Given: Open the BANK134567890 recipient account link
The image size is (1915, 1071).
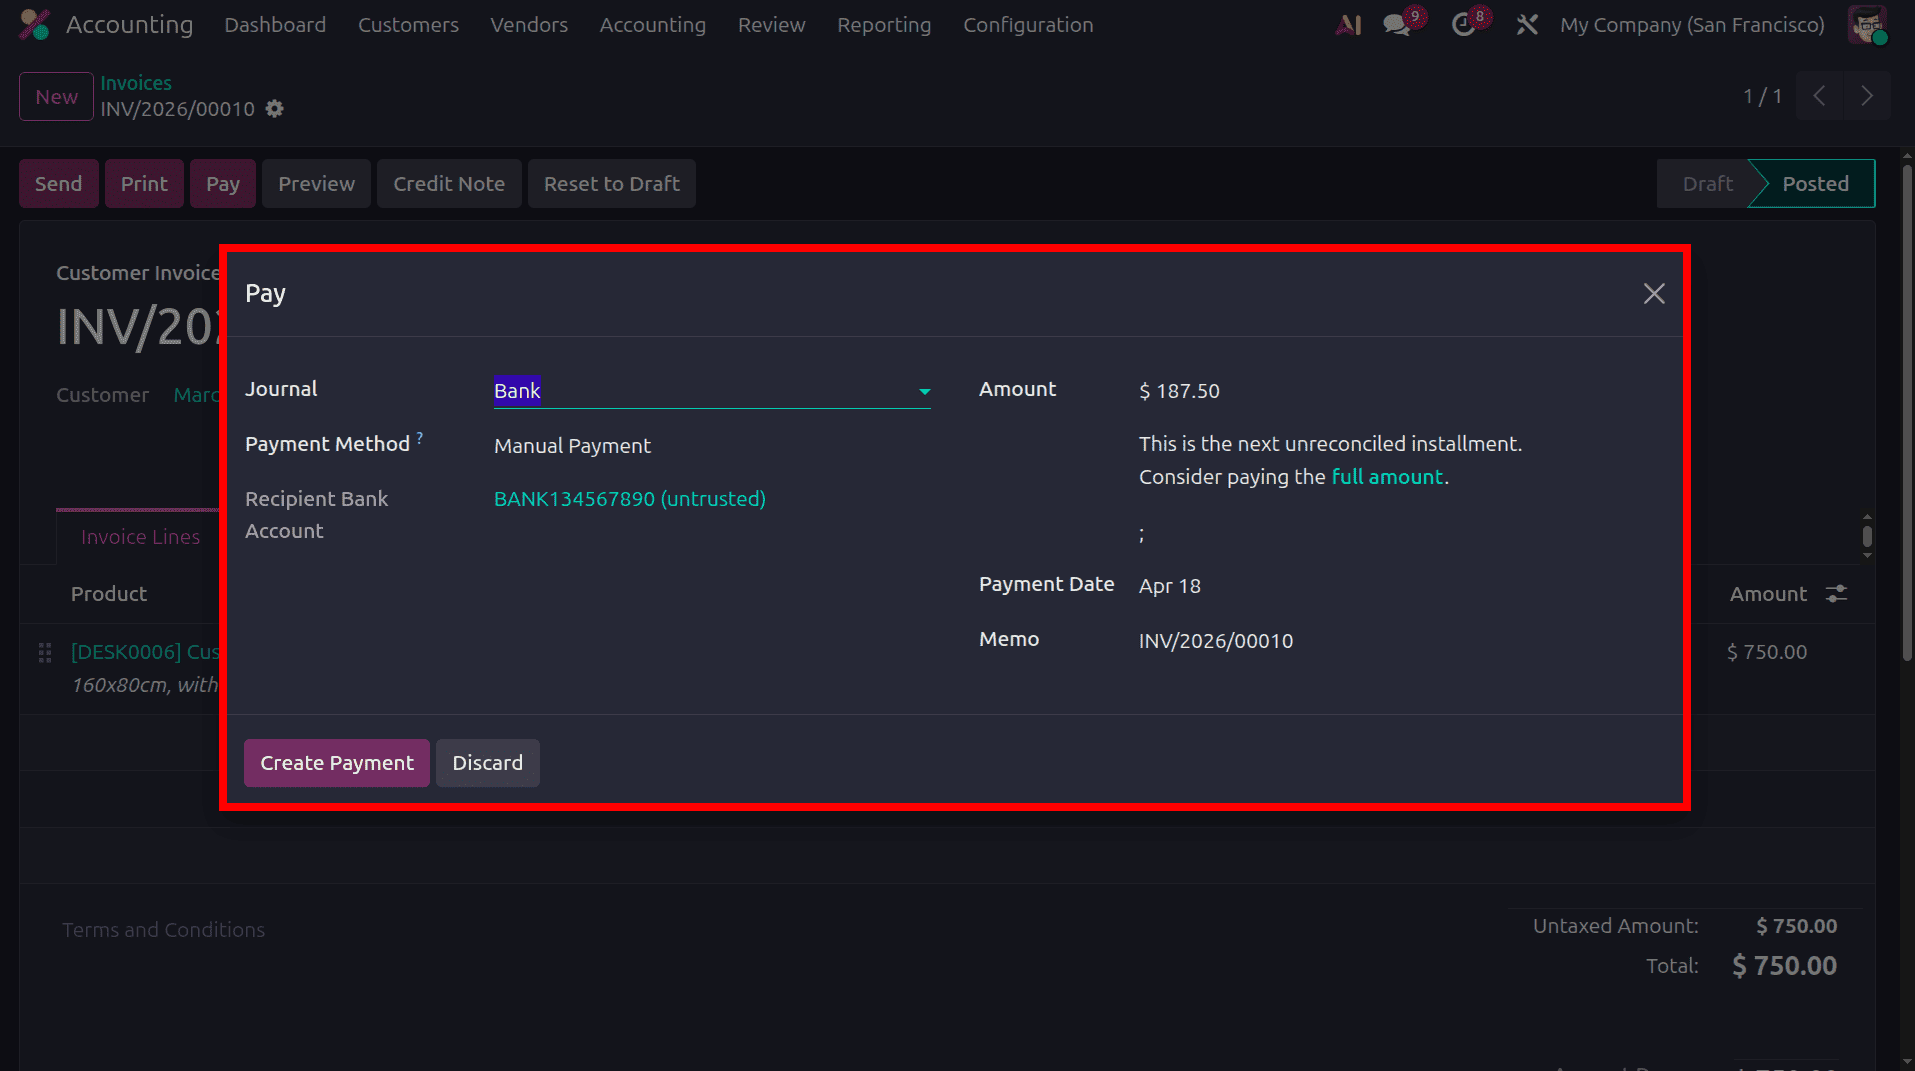Looking at the screenshot, I should pyautogui.click(x=629, y=498).
